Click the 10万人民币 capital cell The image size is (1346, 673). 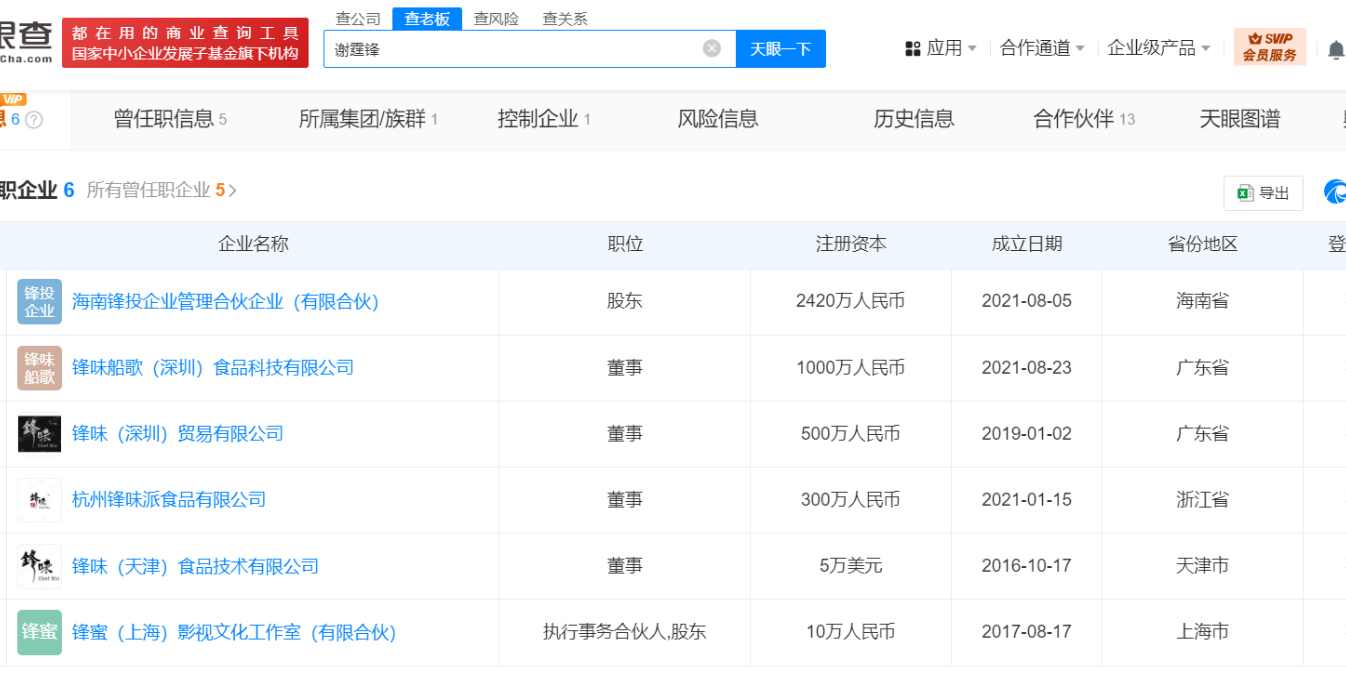coord(851,632)
